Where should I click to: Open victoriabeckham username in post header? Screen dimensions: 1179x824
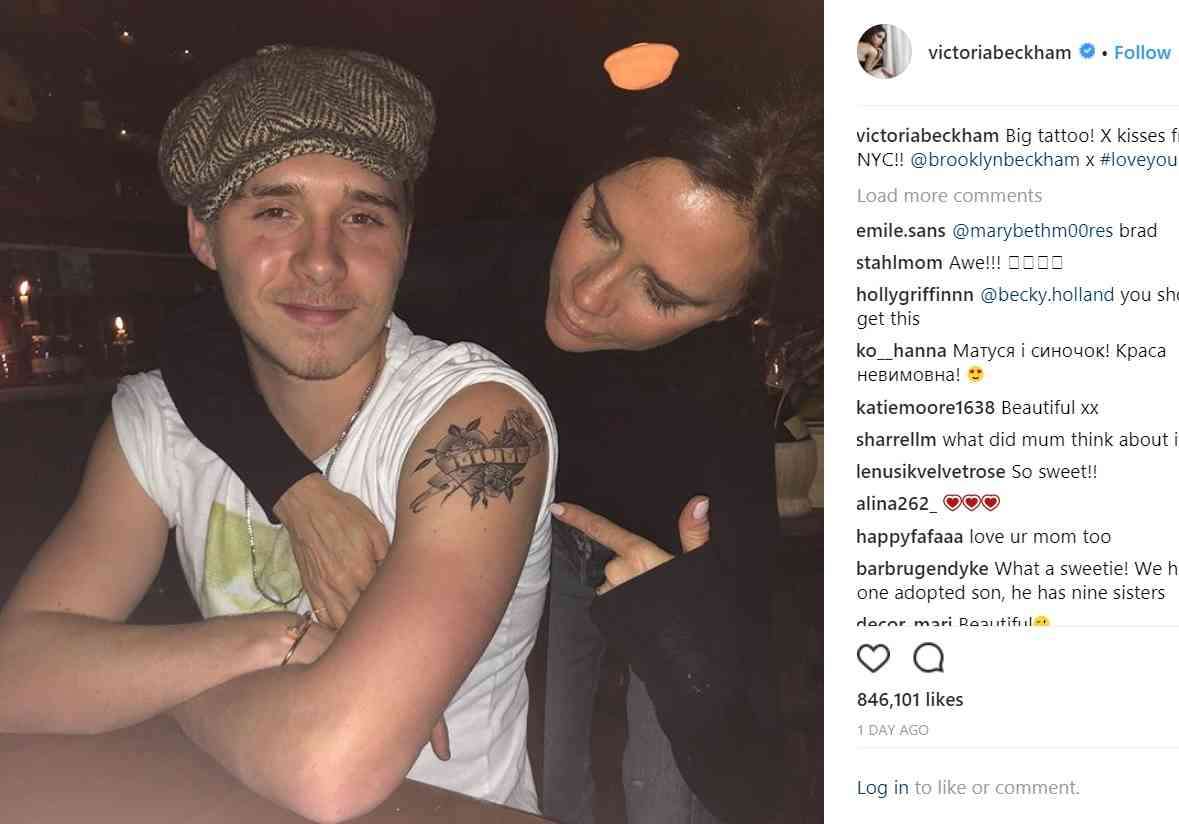tap(999, 53)
